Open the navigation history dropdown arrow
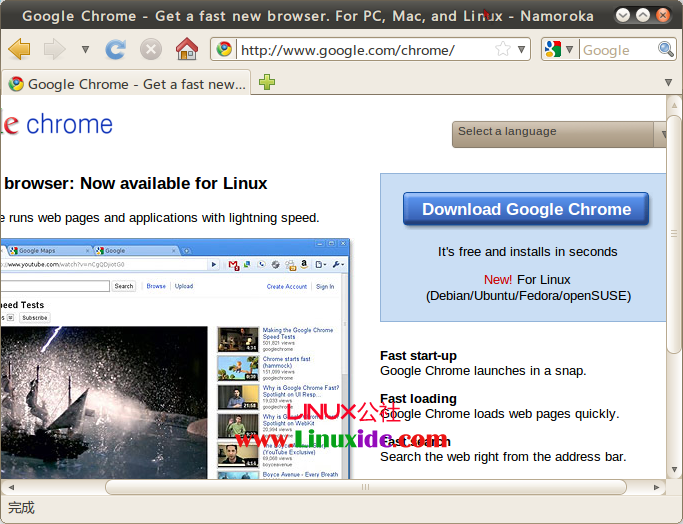 (85, 49)
